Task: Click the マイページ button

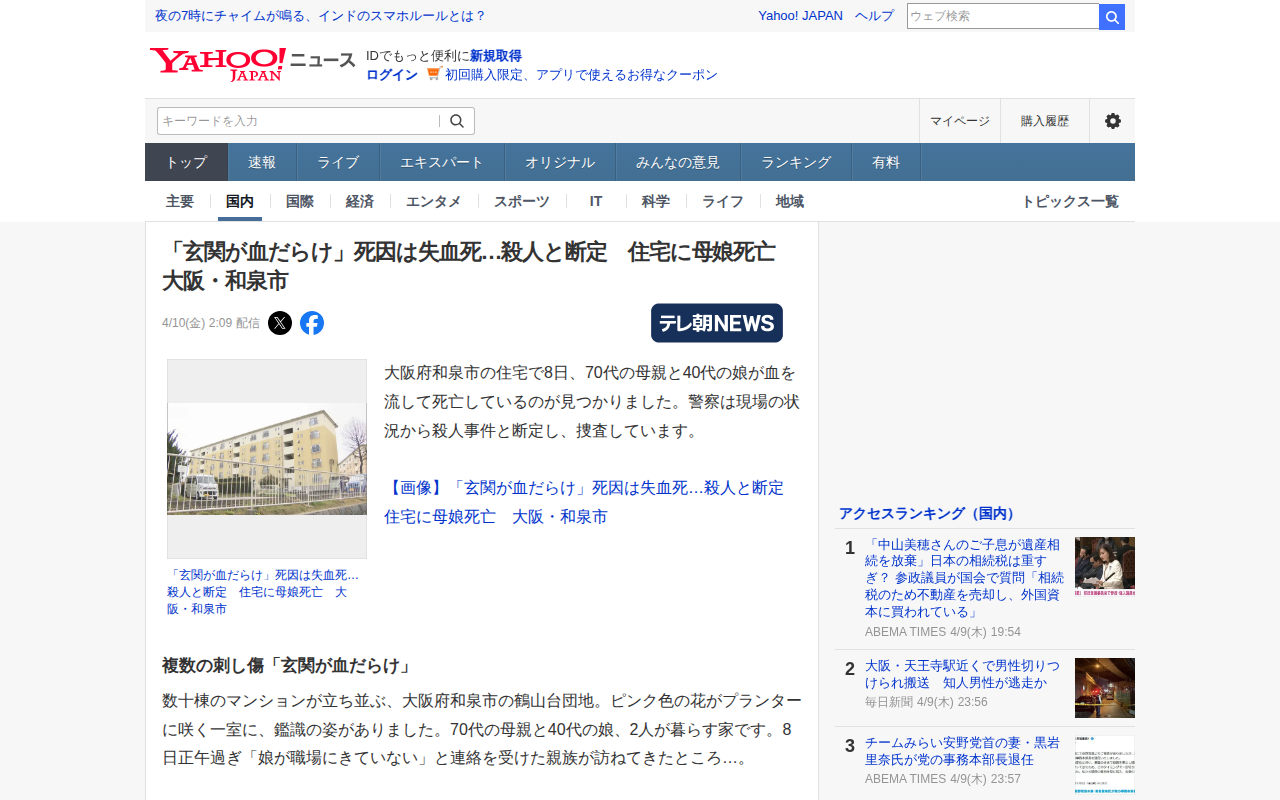Action: click(959, 121)
